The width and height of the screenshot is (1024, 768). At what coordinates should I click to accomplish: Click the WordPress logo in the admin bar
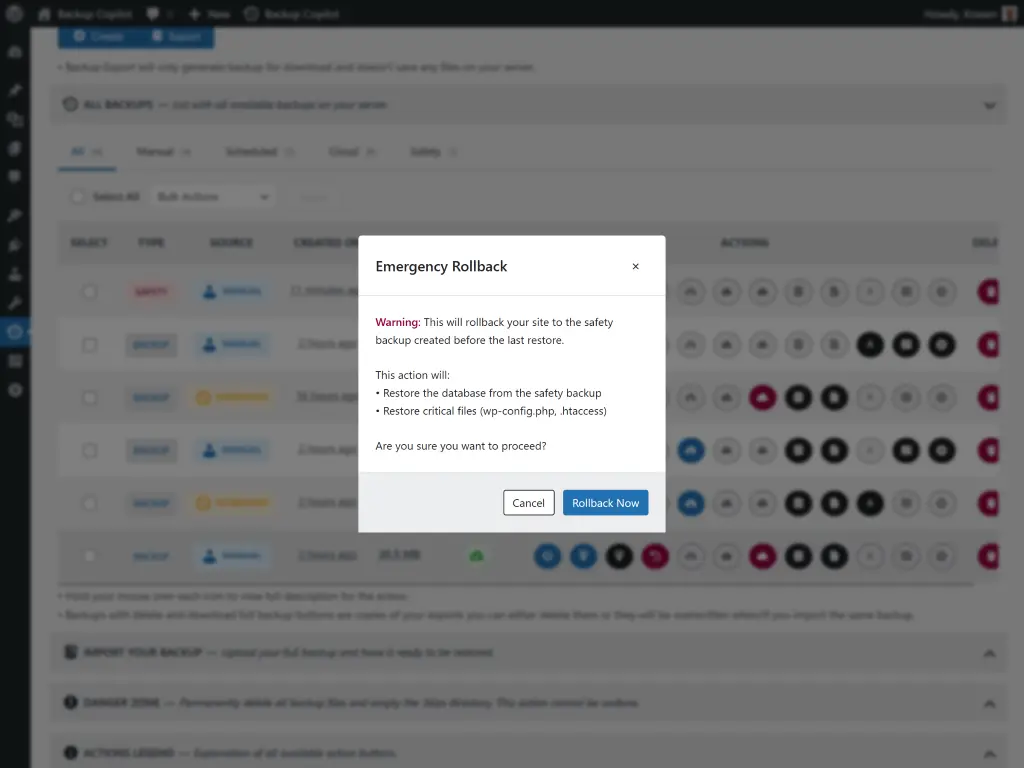13,14
